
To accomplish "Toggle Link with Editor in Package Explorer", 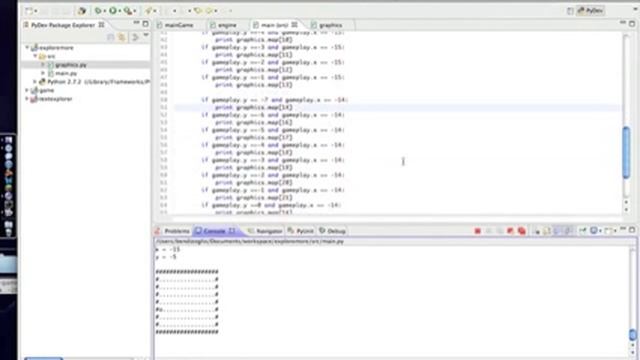I will point(122,37).
